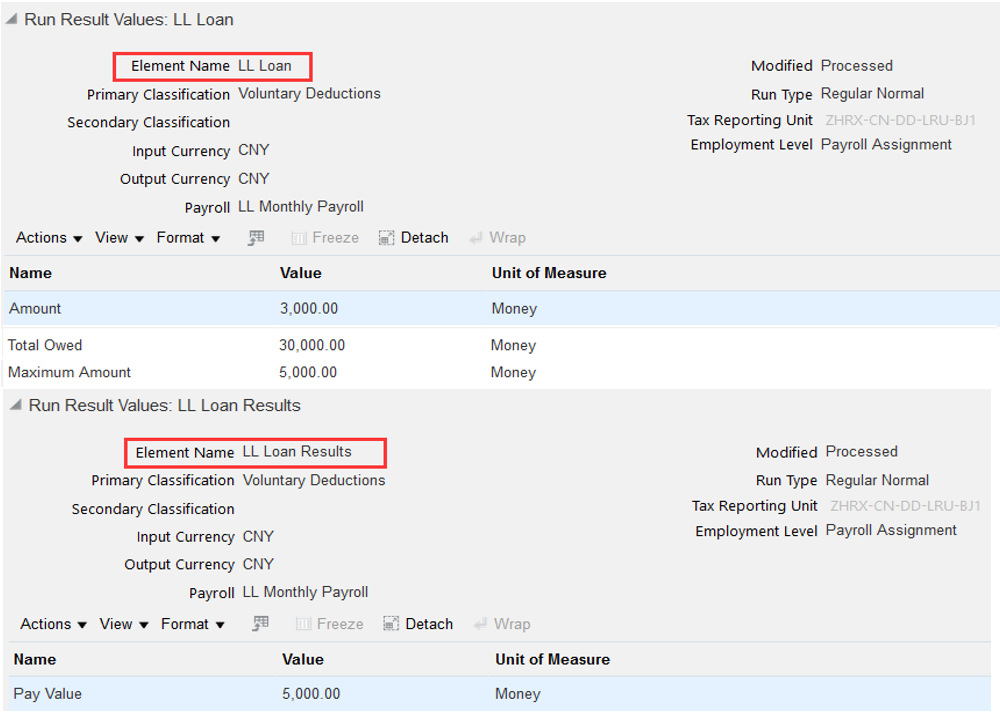Open Actions dropdown in LL Loan Results table
This screenshot has width=1000, height=717.
tap(53, 624)
